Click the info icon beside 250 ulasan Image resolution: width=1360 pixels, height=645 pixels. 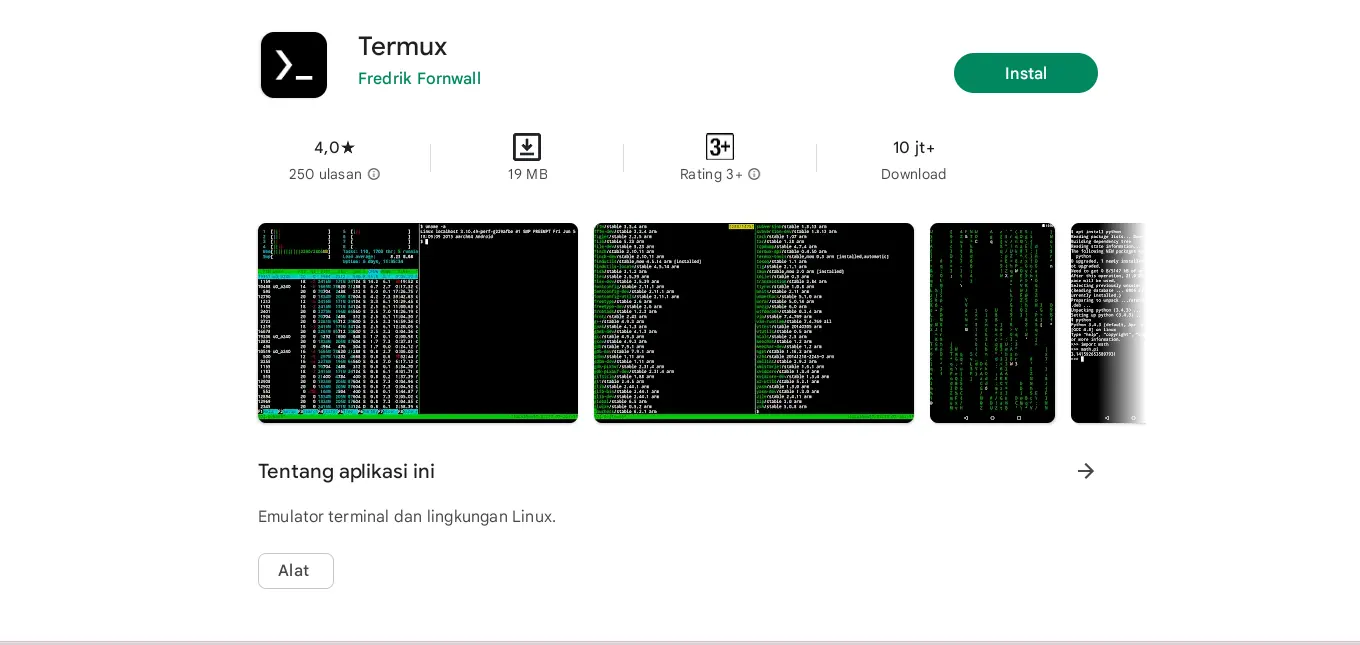tap(374, 174)
